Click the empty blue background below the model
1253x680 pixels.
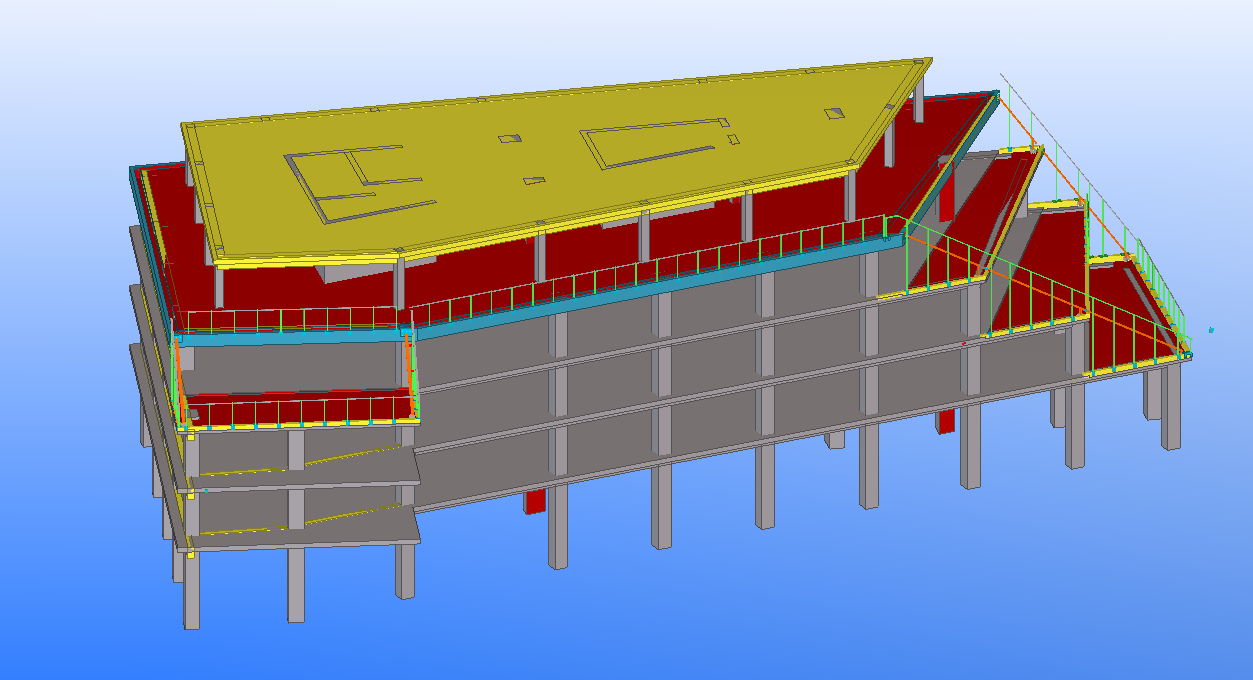[700, 620]
